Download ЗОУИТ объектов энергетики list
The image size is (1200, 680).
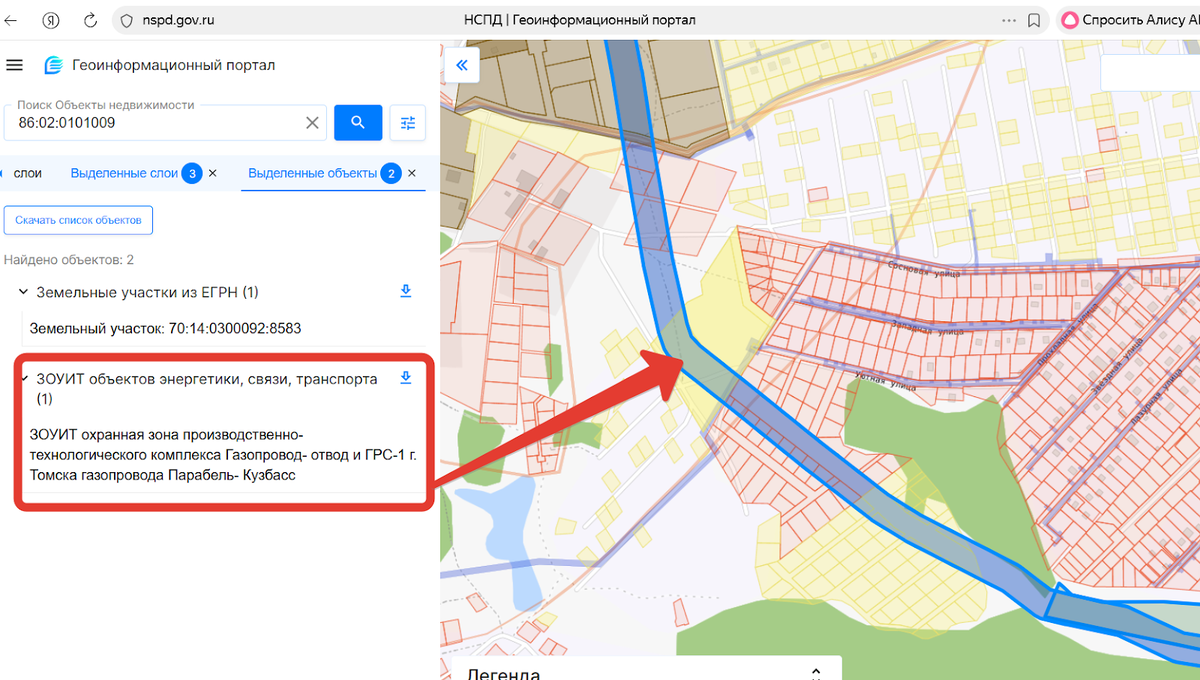(x=406, y=378)
